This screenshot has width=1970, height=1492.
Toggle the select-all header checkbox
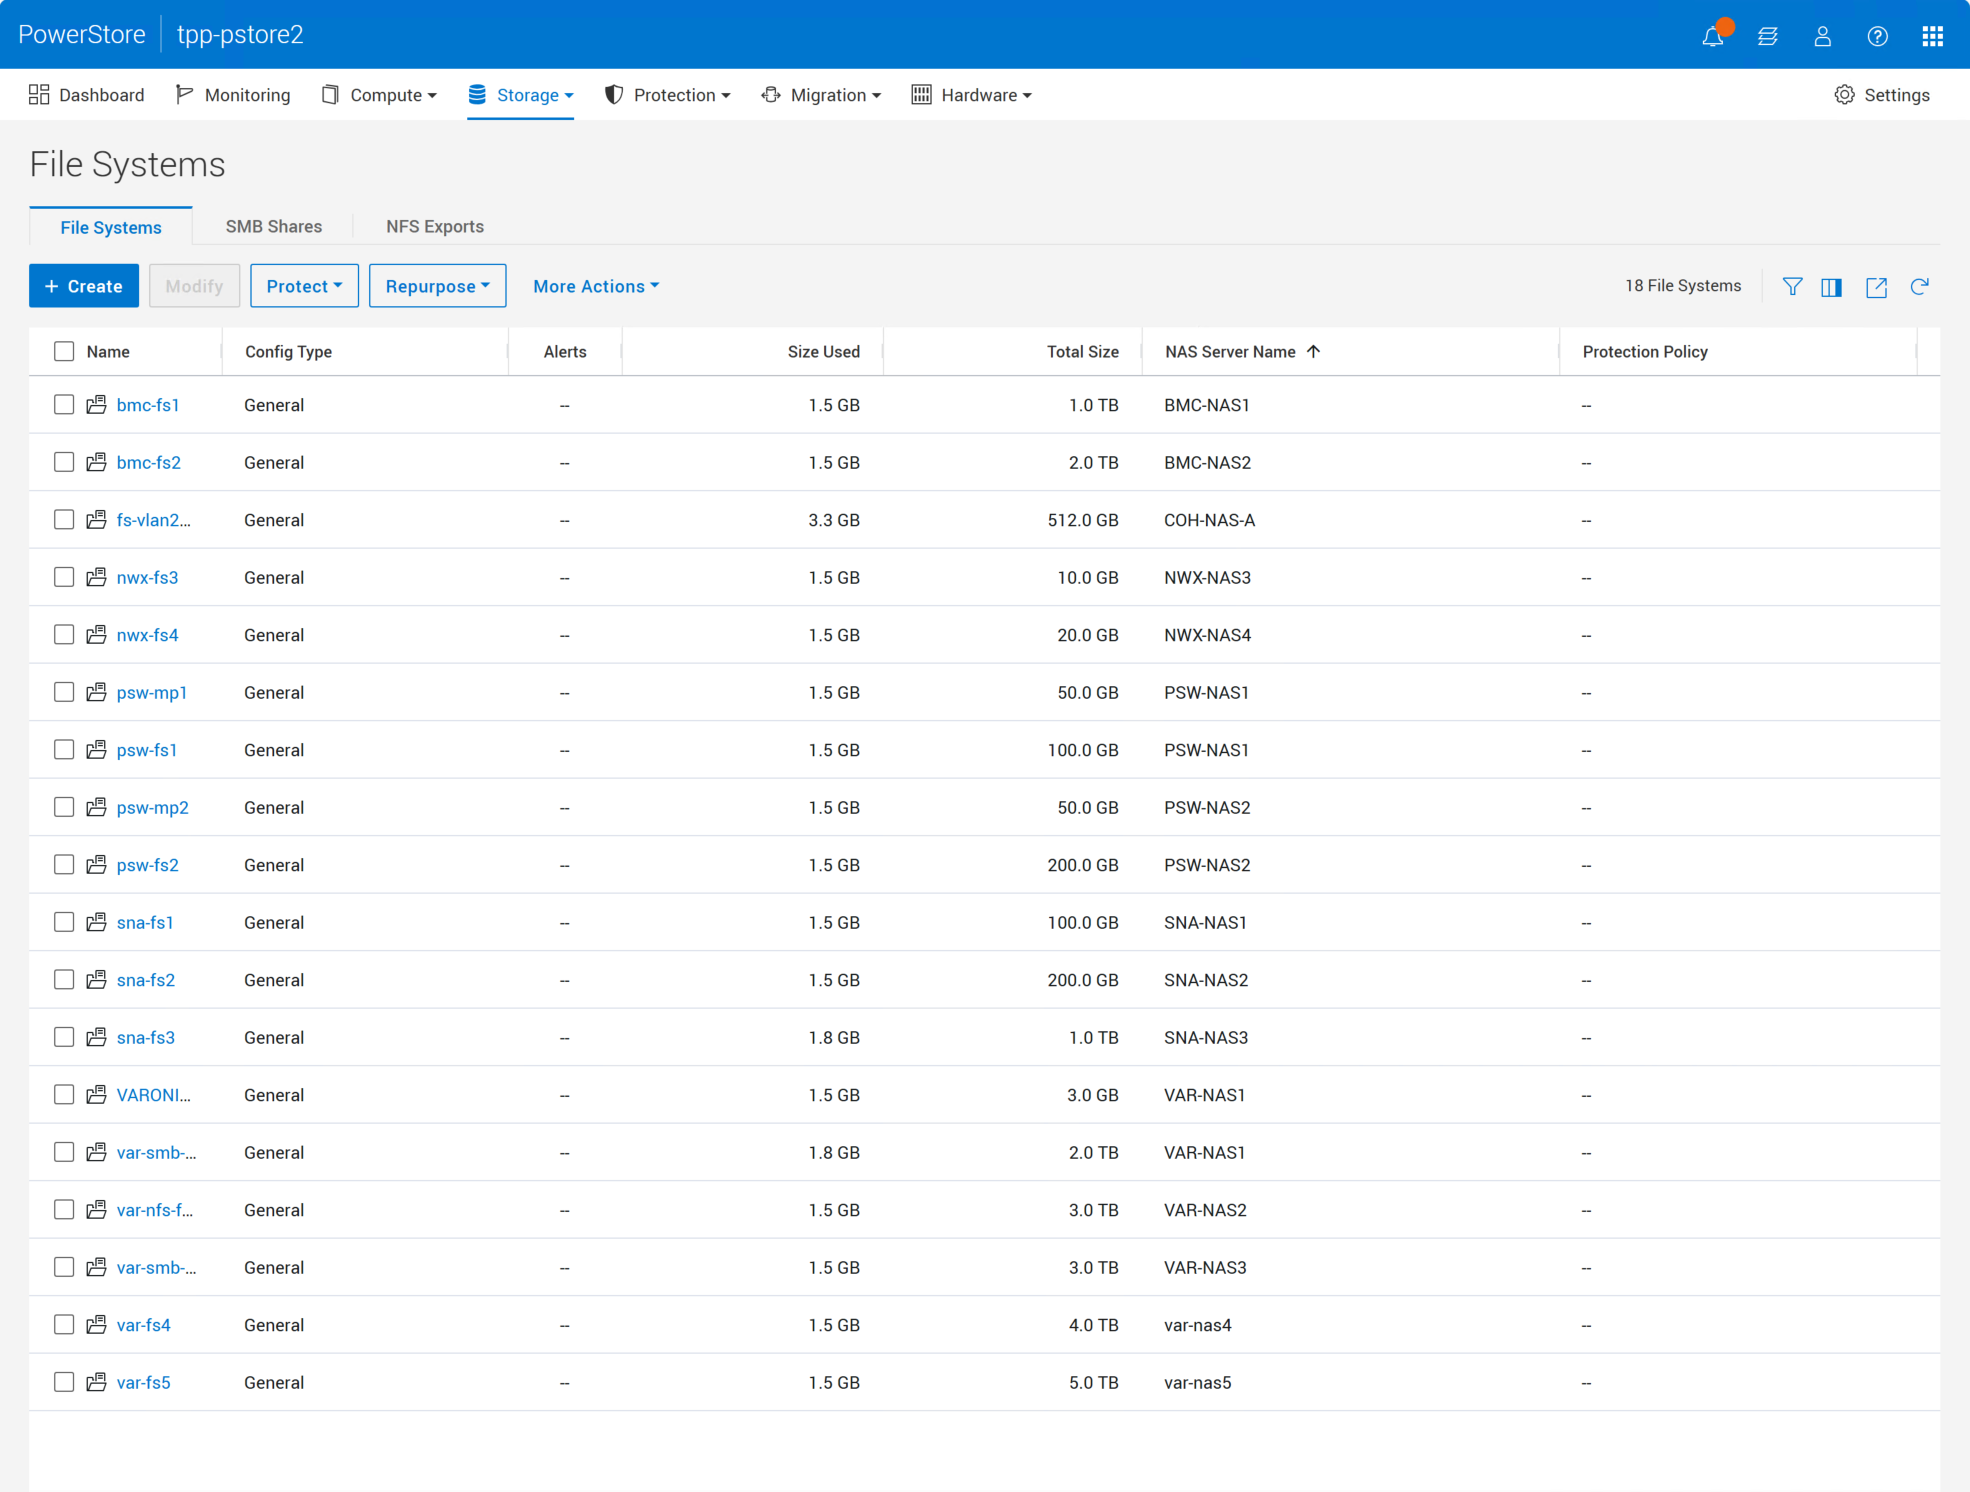64,351
